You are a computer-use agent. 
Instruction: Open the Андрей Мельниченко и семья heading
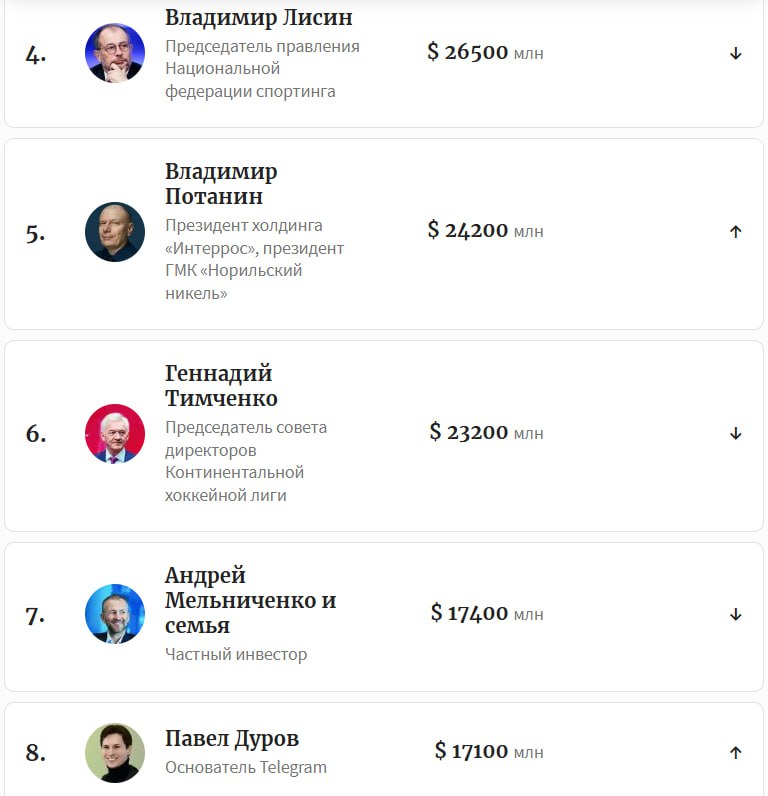pos(250,600)
